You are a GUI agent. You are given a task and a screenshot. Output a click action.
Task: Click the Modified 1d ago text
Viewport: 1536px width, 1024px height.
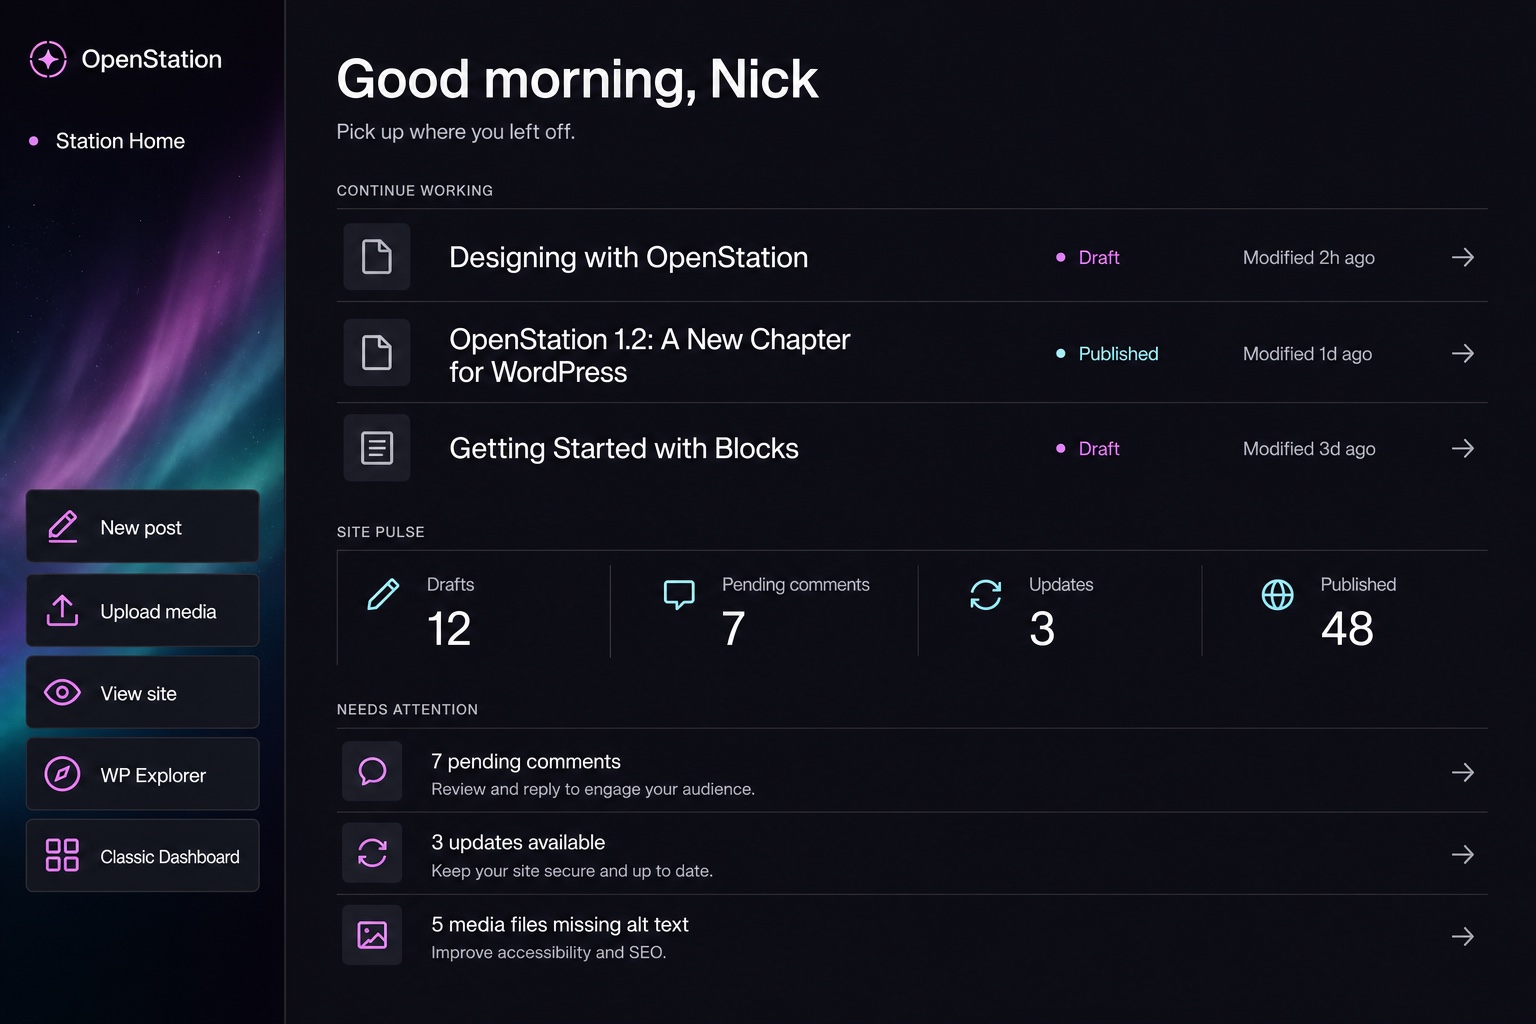coord(1307,353)
